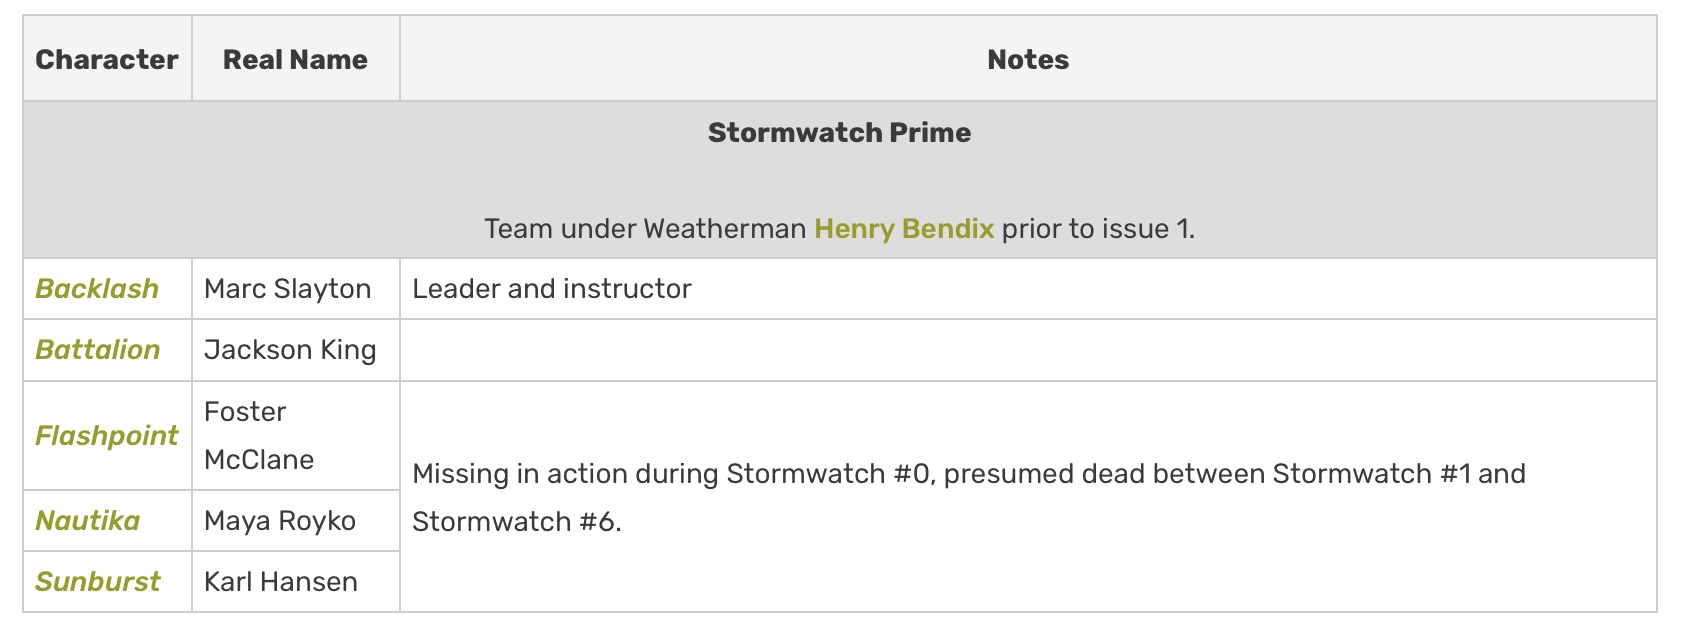Open the Backlash character link
Viewport: 1683px width, 619px height.
tap(97, 289)
